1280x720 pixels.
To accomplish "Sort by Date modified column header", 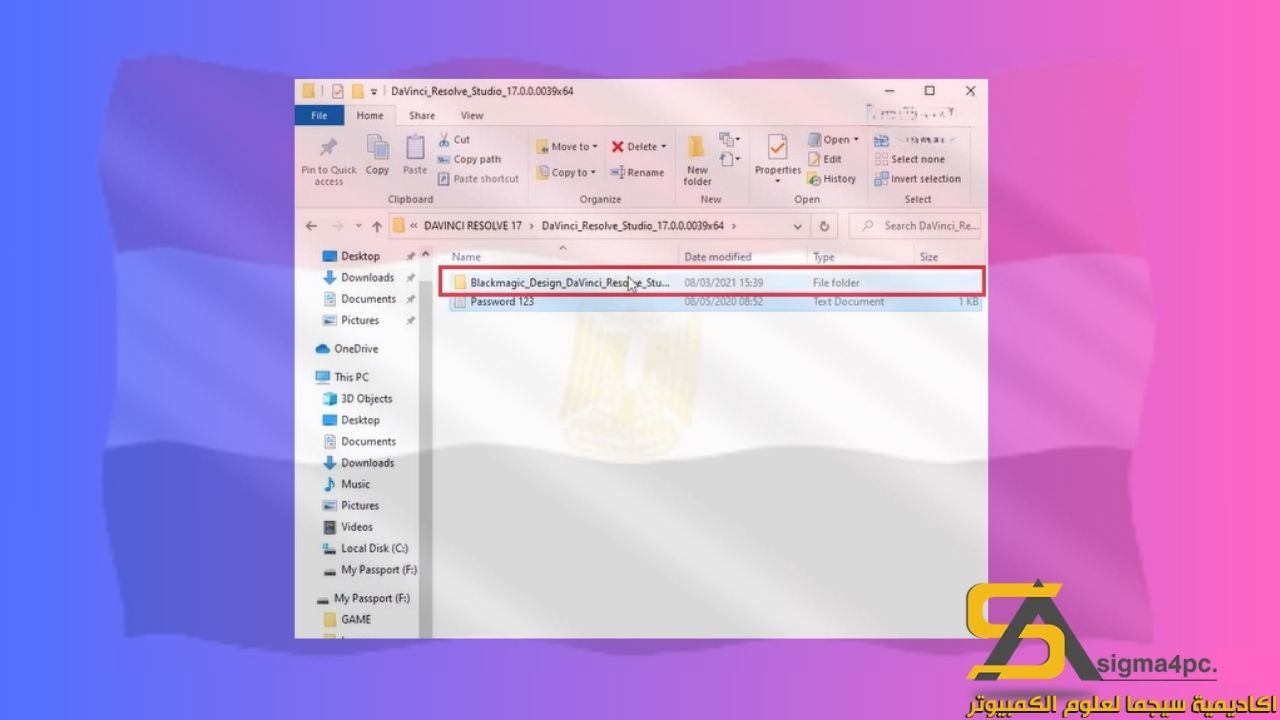I will 742,257.
